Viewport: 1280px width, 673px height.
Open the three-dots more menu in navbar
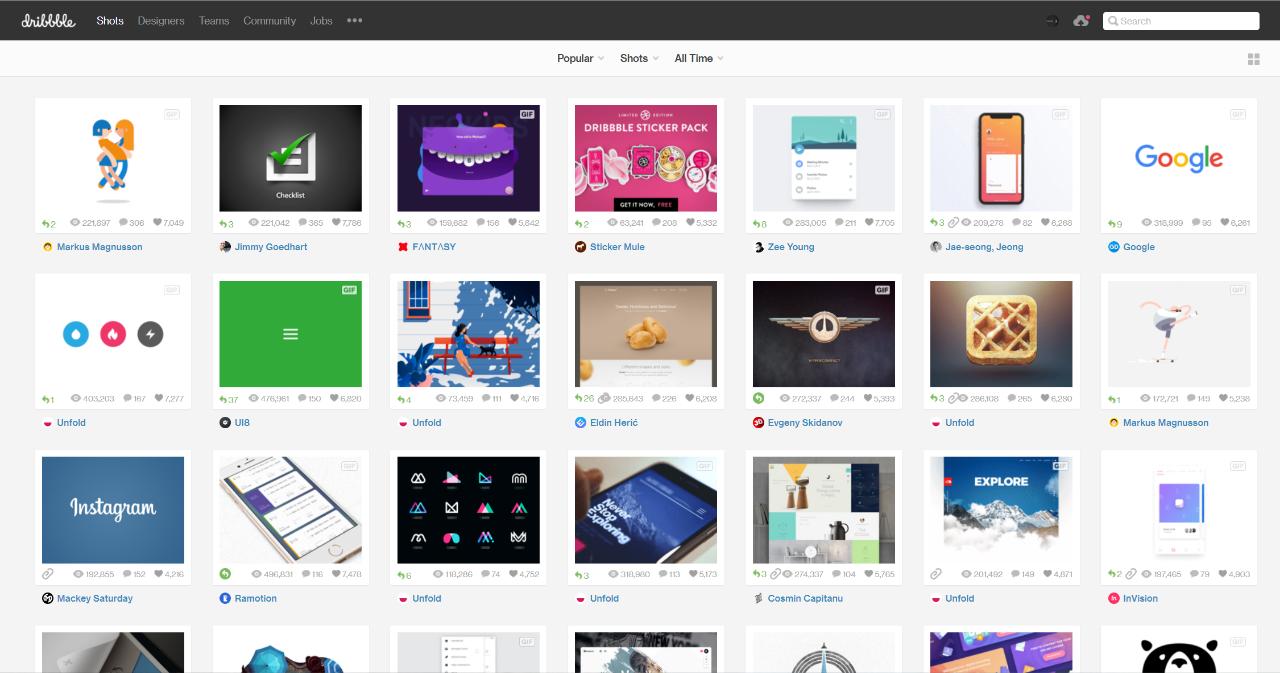(354, 20)
